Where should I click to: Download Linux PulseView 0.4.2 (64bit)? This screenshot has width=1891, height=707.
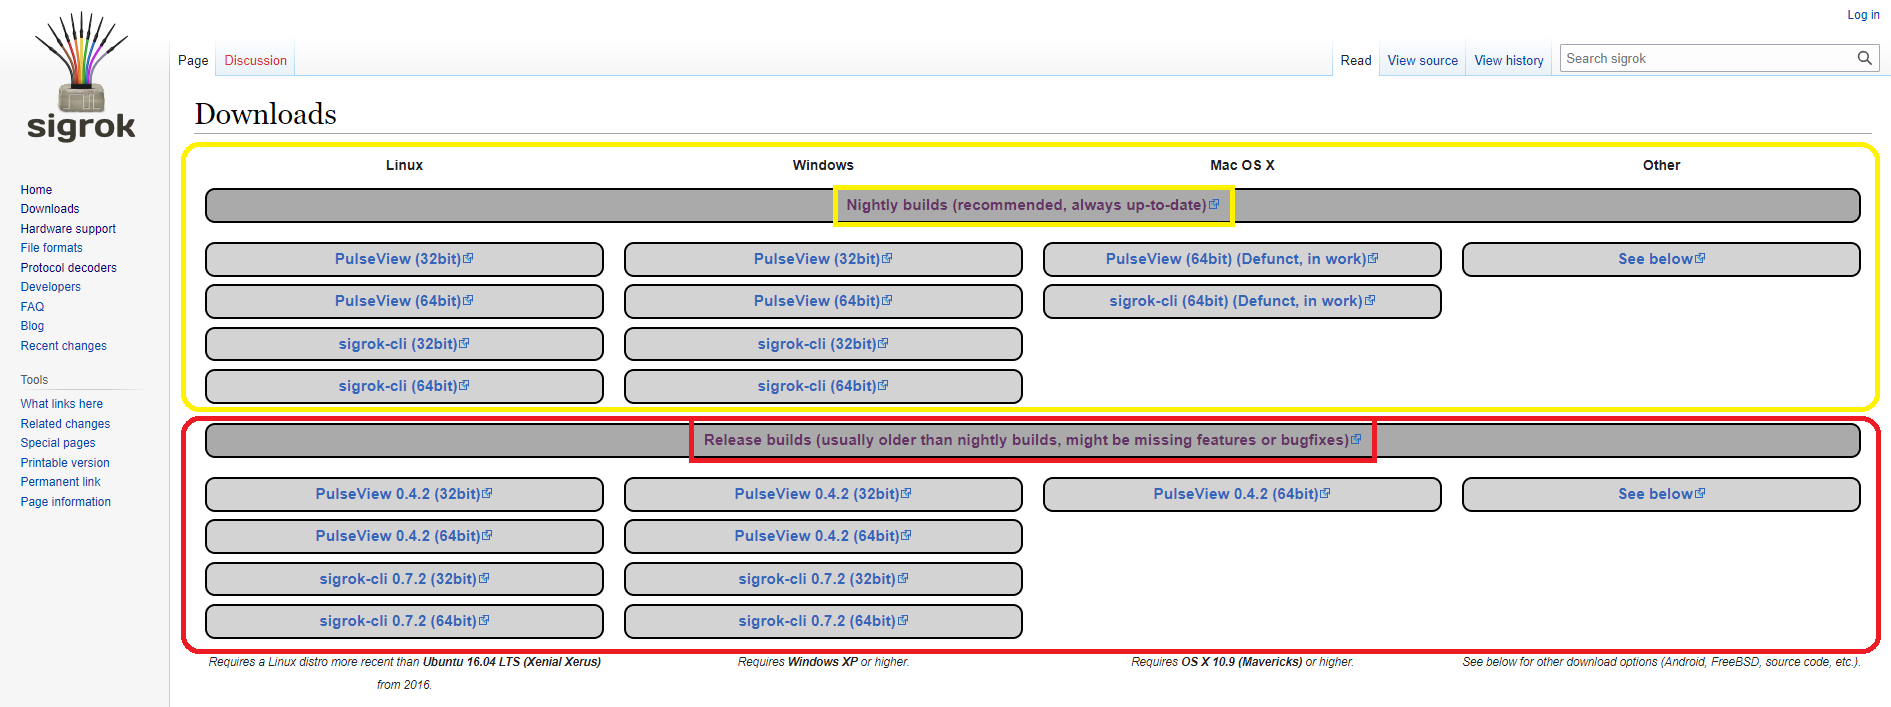coord(404,536)
